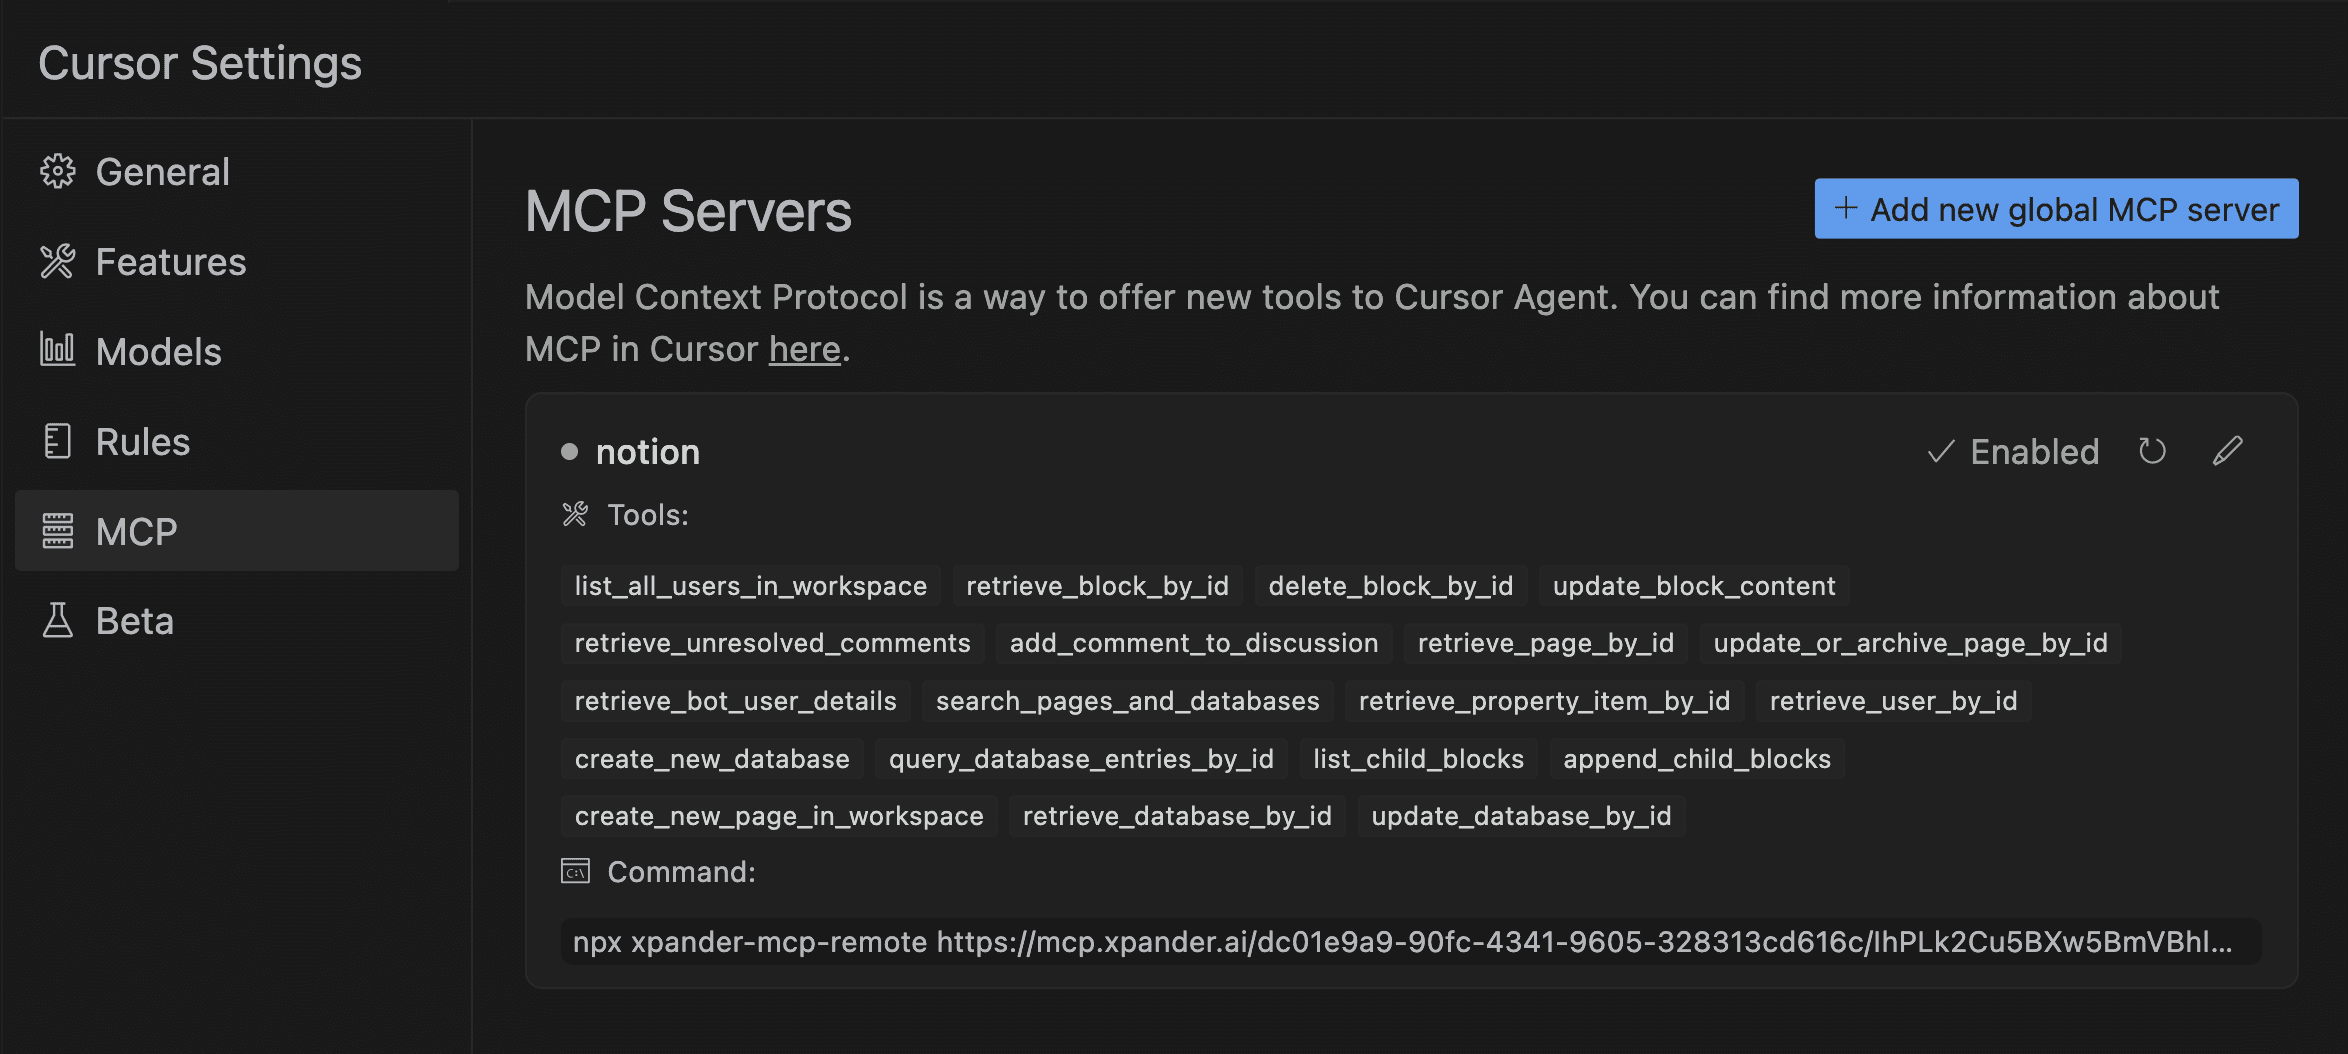Toggle the Enabled state for notion
The image size is (2348, 1054).
click(2012, 452)
